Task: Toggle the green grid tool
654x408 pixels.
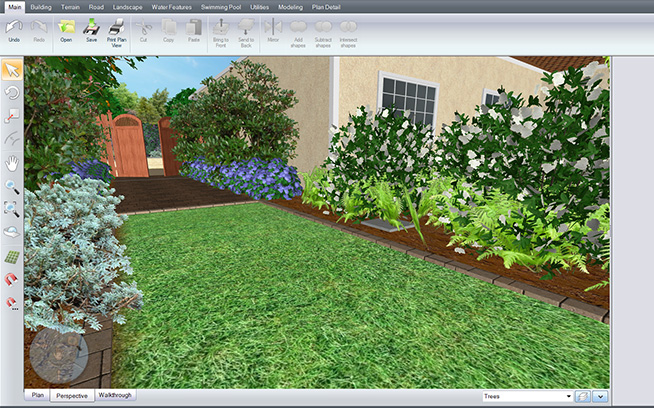Action: 12,255
